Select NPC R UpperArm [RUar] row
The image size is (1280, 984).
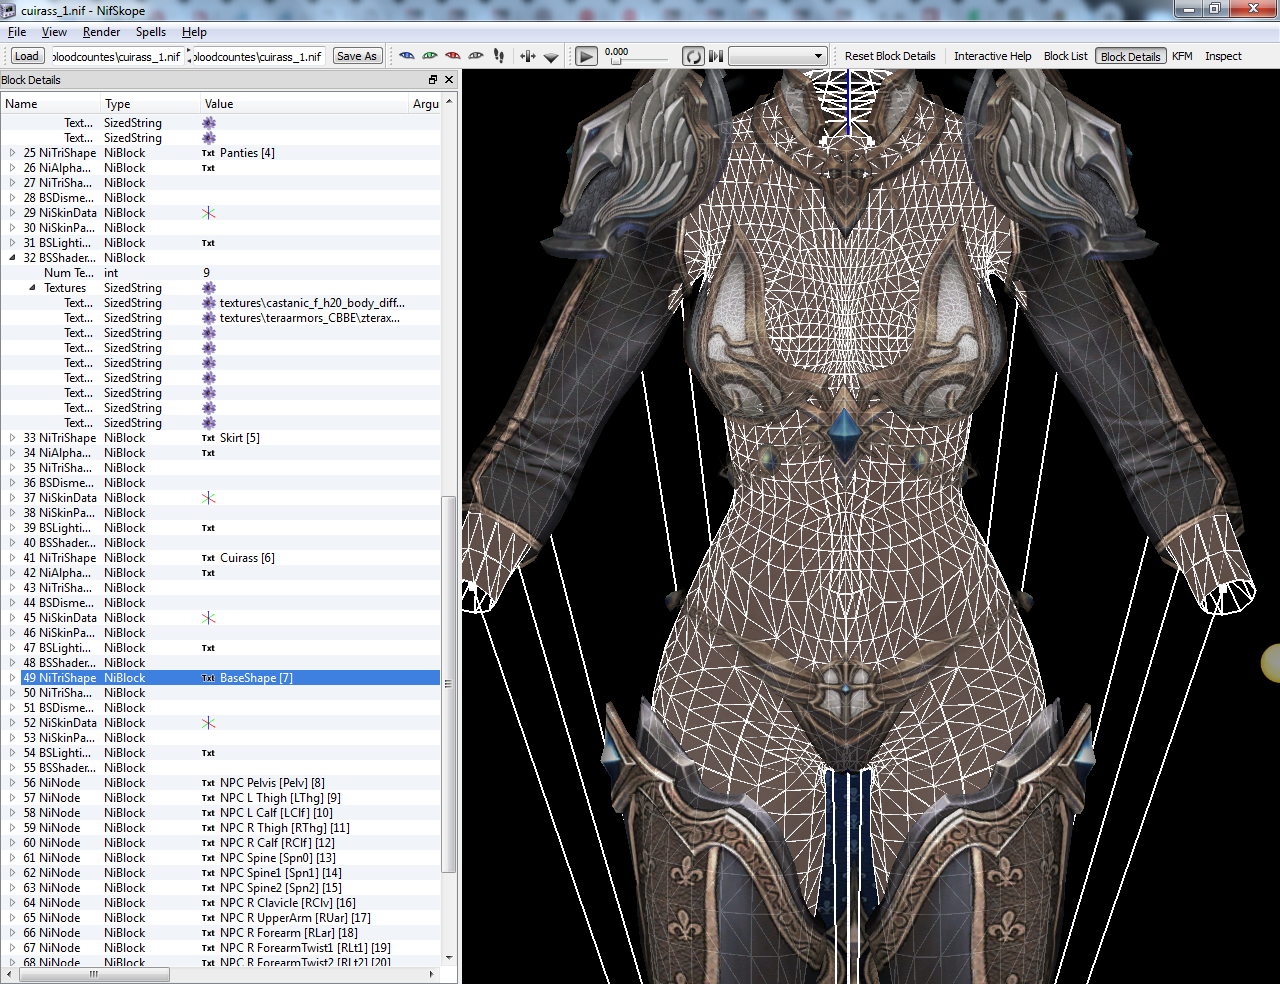tap(220, 918)
